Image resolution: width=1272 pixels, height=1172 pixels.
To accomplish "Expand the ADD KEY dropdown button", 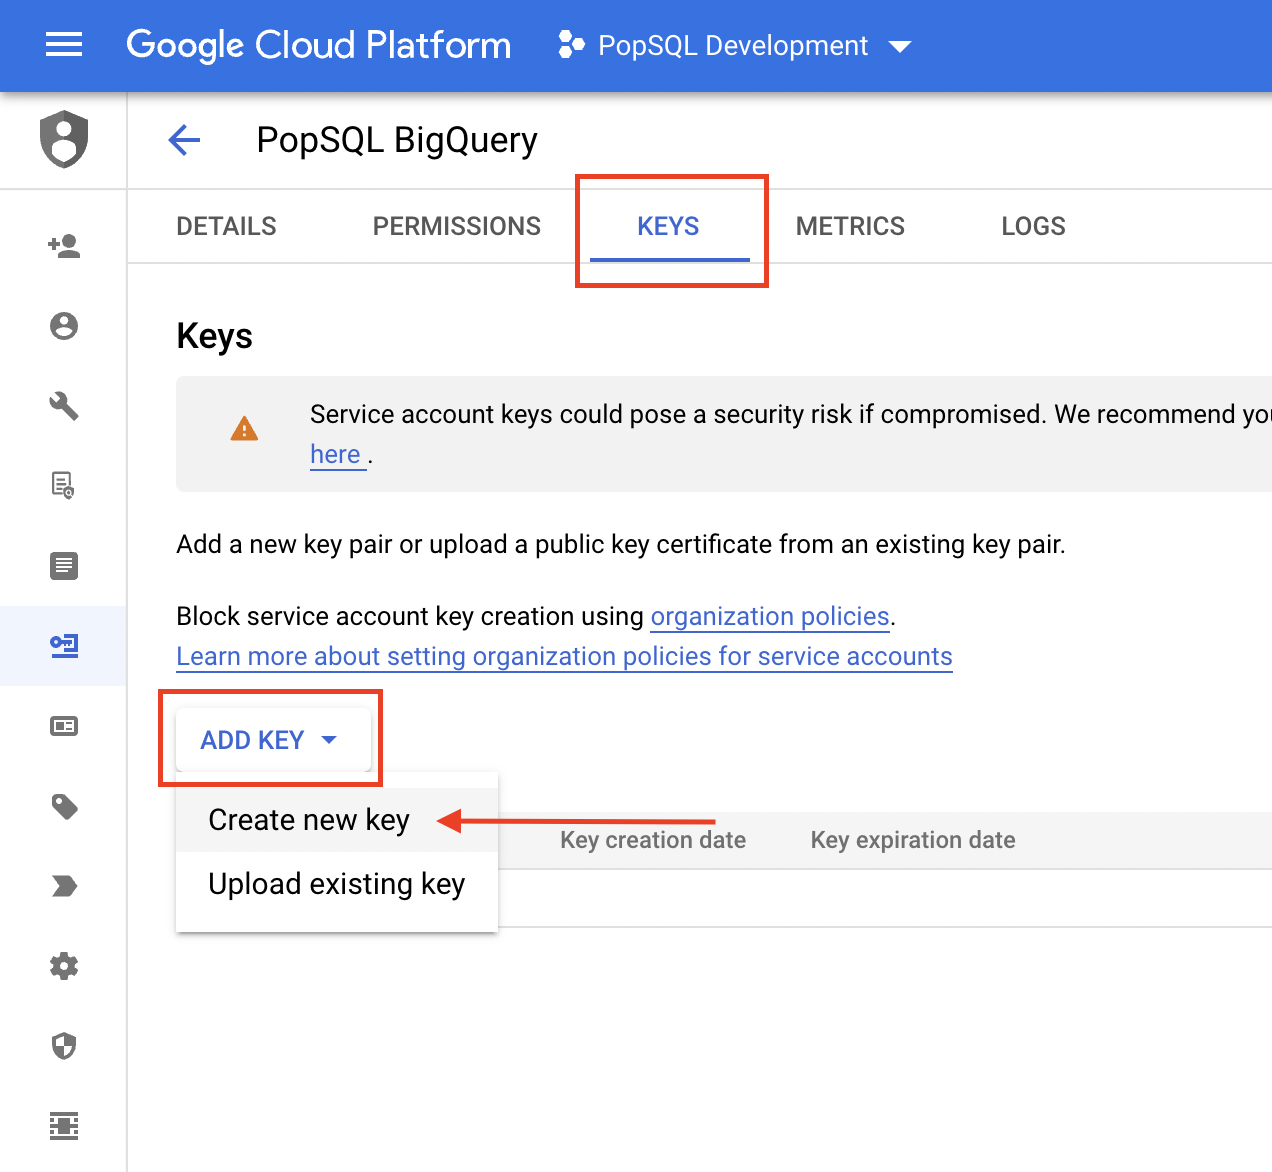I will click(270, 740).
